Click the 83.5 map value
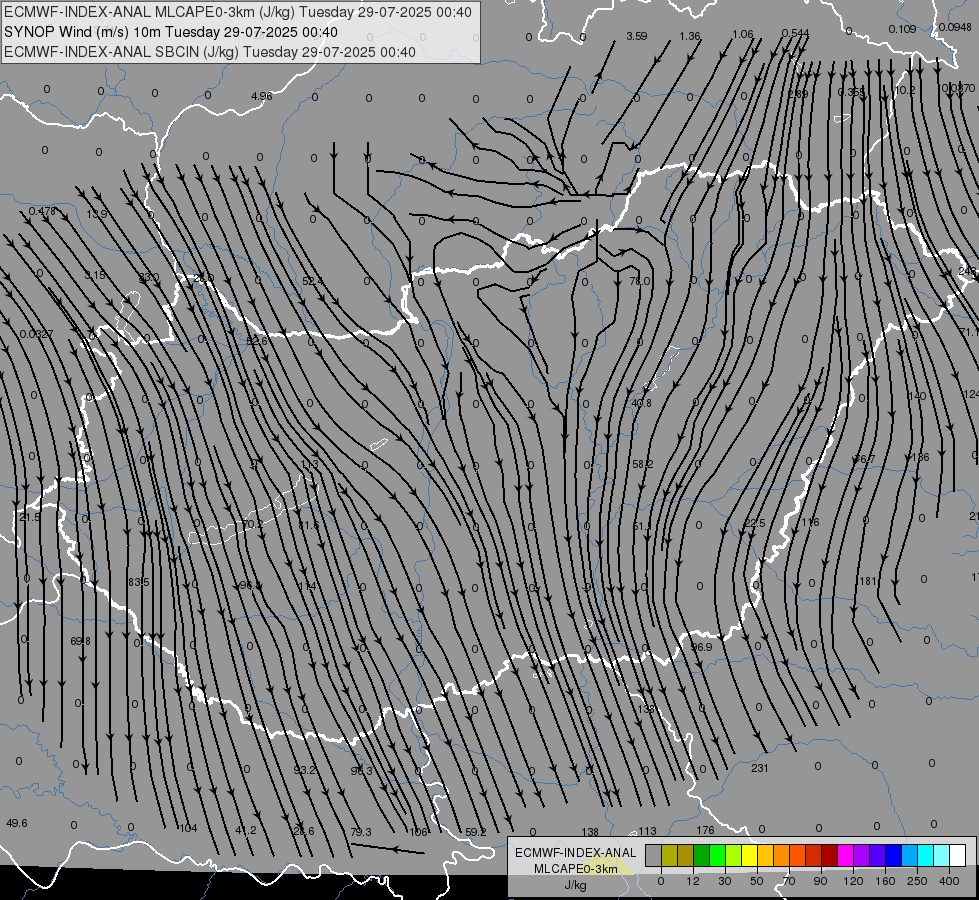Image resolution: width=979 pixels, height=900 pixels. point(139,582)
